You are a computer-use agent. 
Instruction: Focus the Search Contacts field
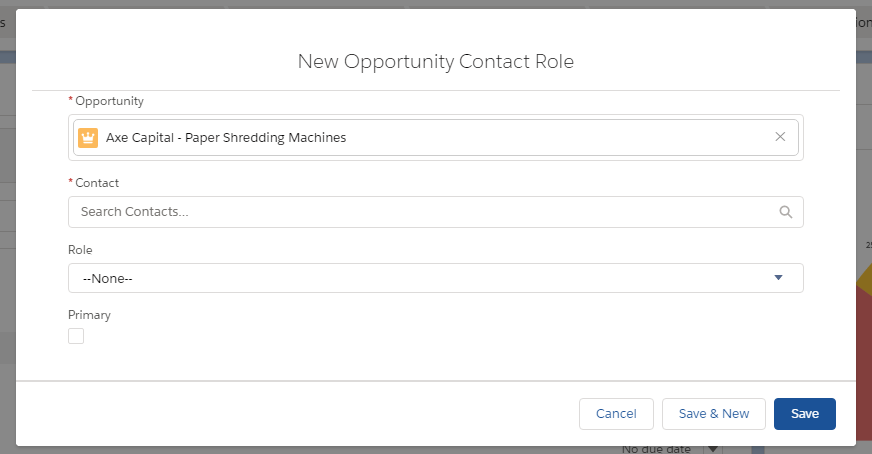pyautogui.click(x=420, y=212)
